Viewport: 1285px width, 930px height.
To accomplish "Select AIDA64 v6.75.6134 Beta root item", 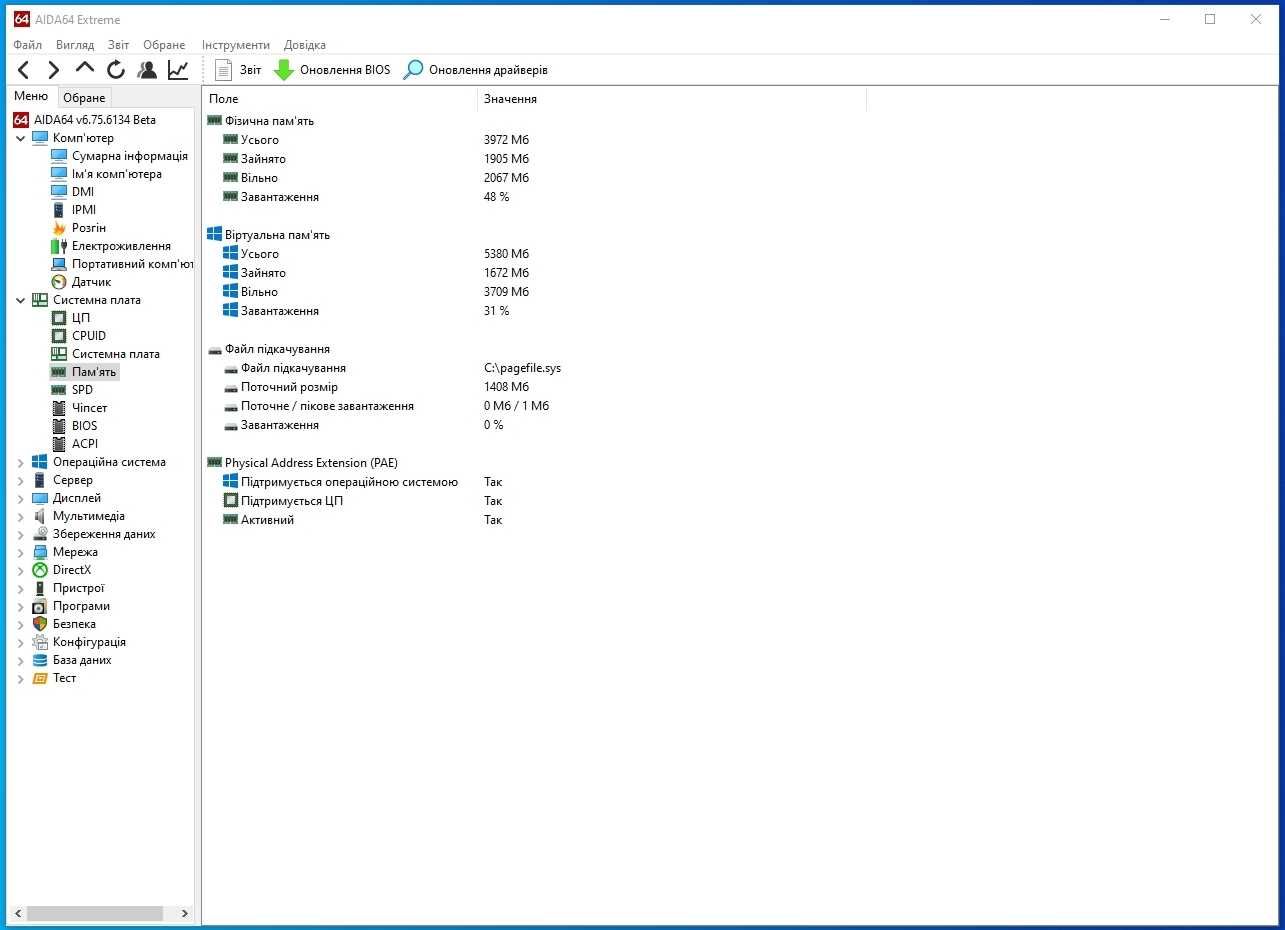I will (x=85, y=120).
